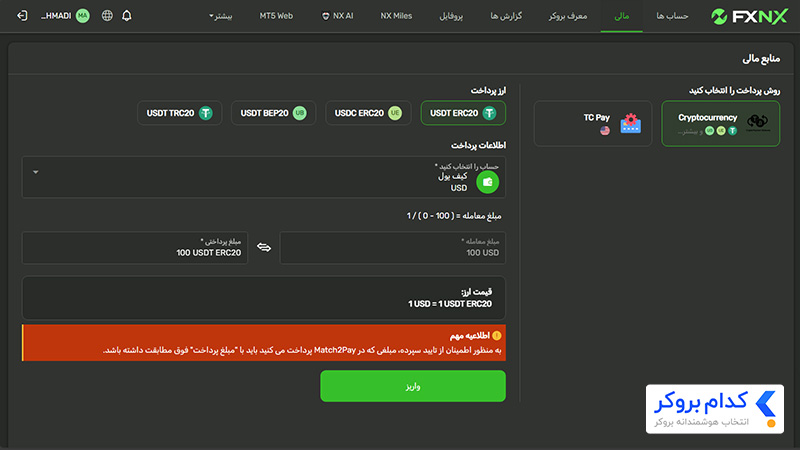Viewport: 800px width, 450px height.
Task: Click the HMADI username
Action: 56,16
